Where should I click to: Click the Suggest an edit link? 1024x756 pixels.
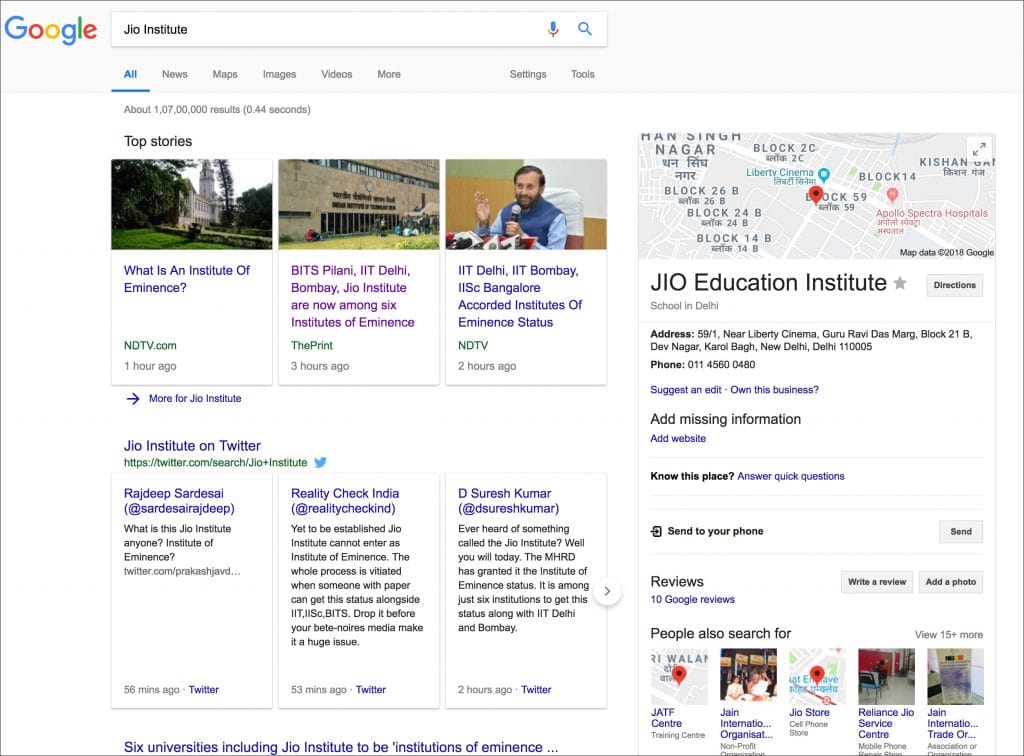click(x=685, y=390)
